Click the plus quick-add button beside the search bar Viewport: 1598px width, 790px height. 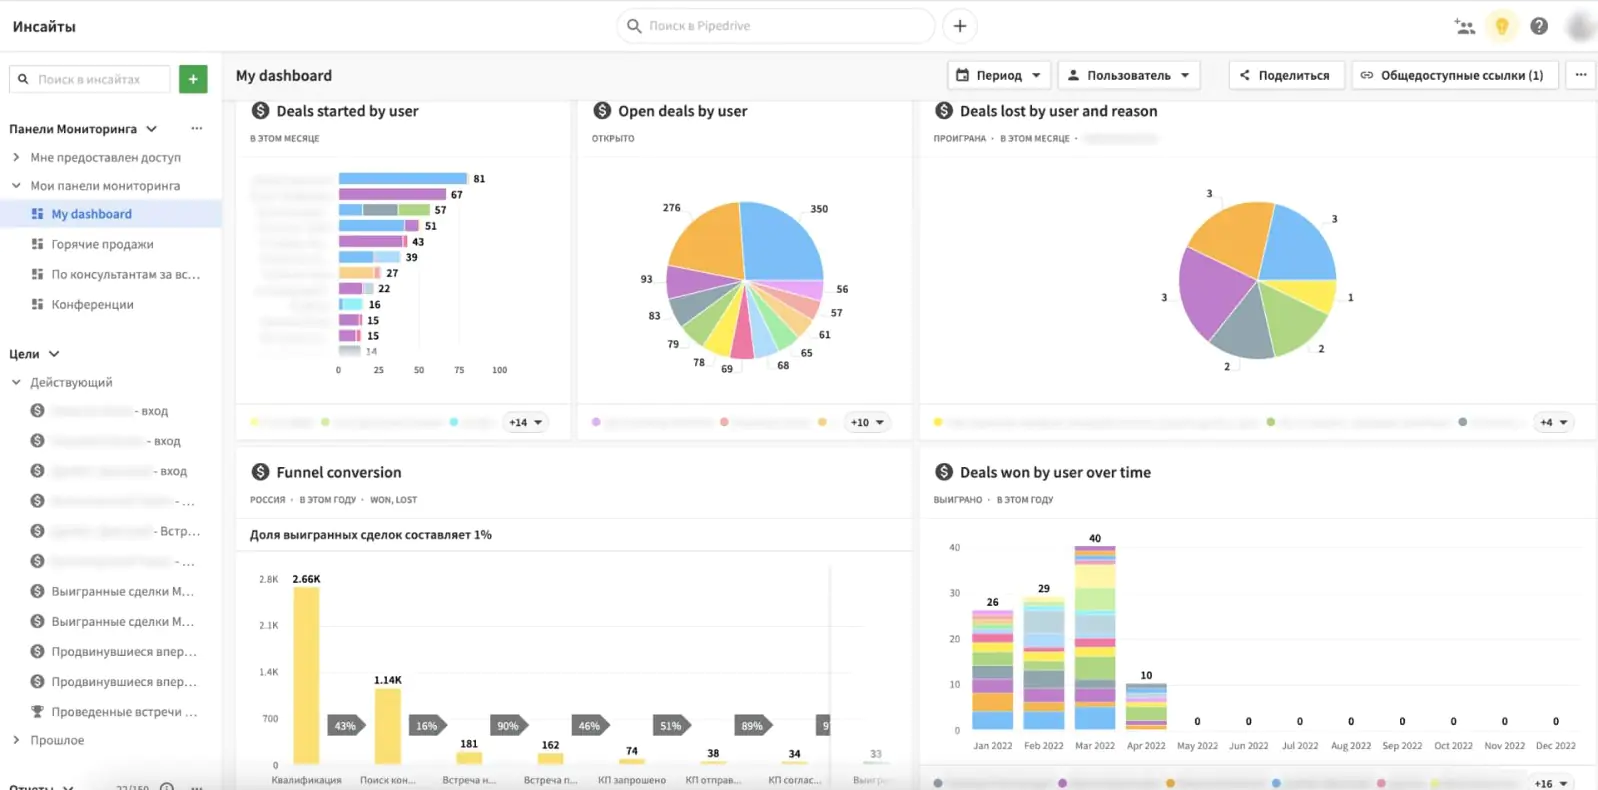point(959,26)
